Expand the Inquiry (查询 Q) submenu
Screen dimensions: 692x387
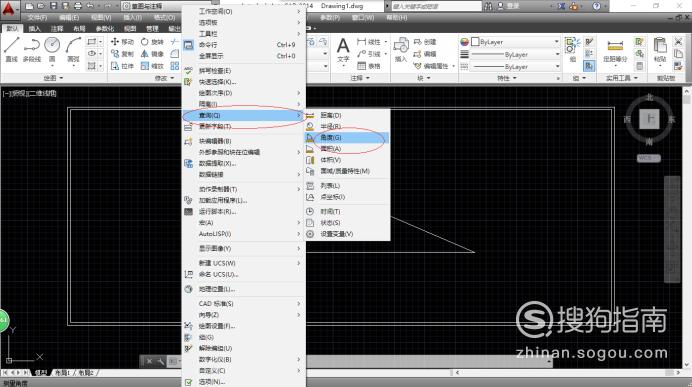click(244, 115)
